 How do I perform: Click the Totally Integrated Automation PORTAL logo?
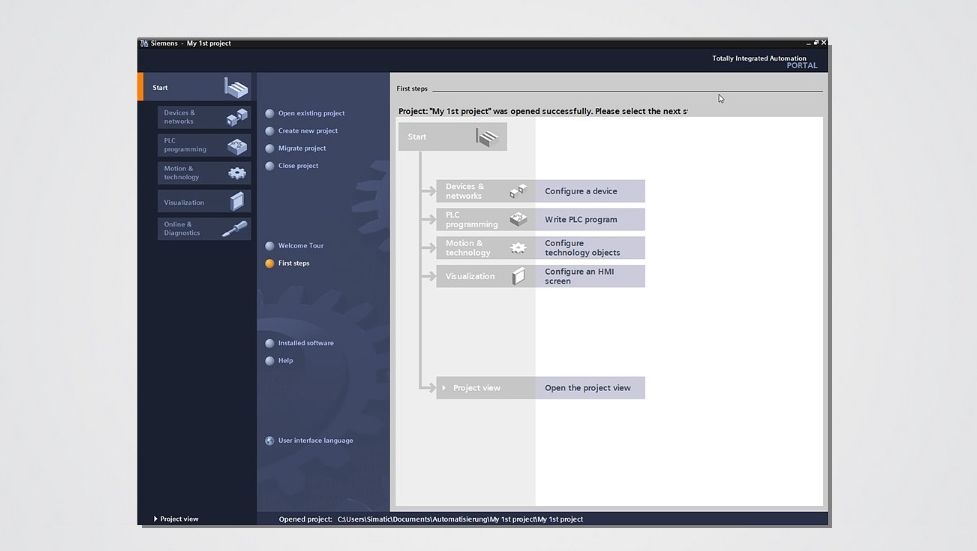(765, 62)
